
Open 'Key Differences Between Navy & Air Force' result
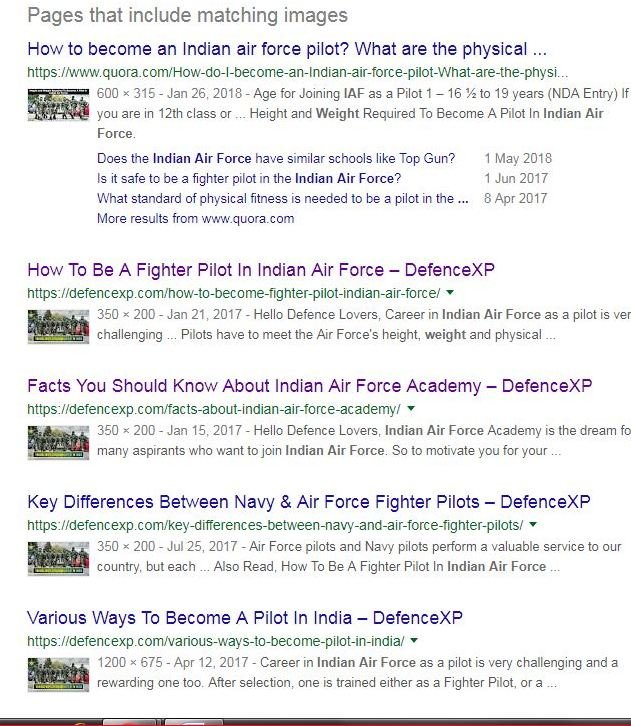pos(309,501)
